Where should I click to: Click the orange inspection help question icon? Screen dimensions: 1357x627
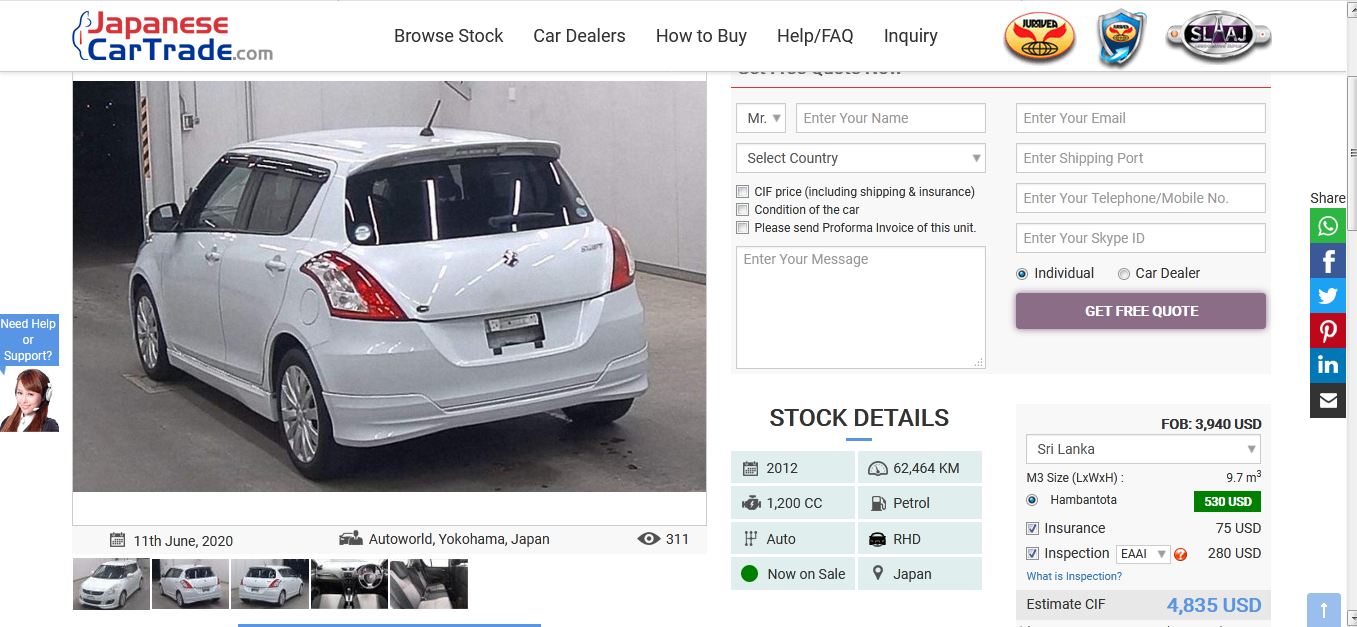(1181, 554)
